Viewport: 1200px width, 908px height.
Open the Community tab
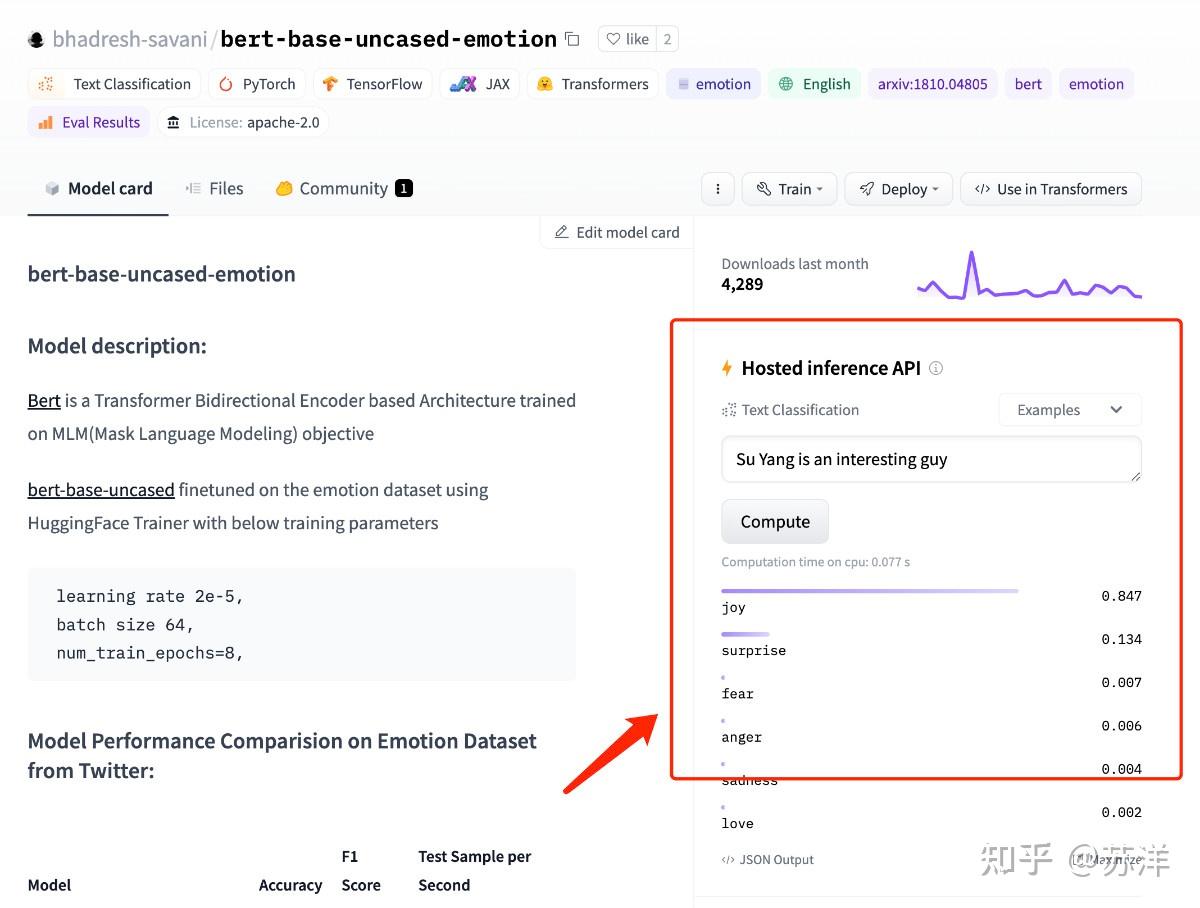(x=343, y=188)
